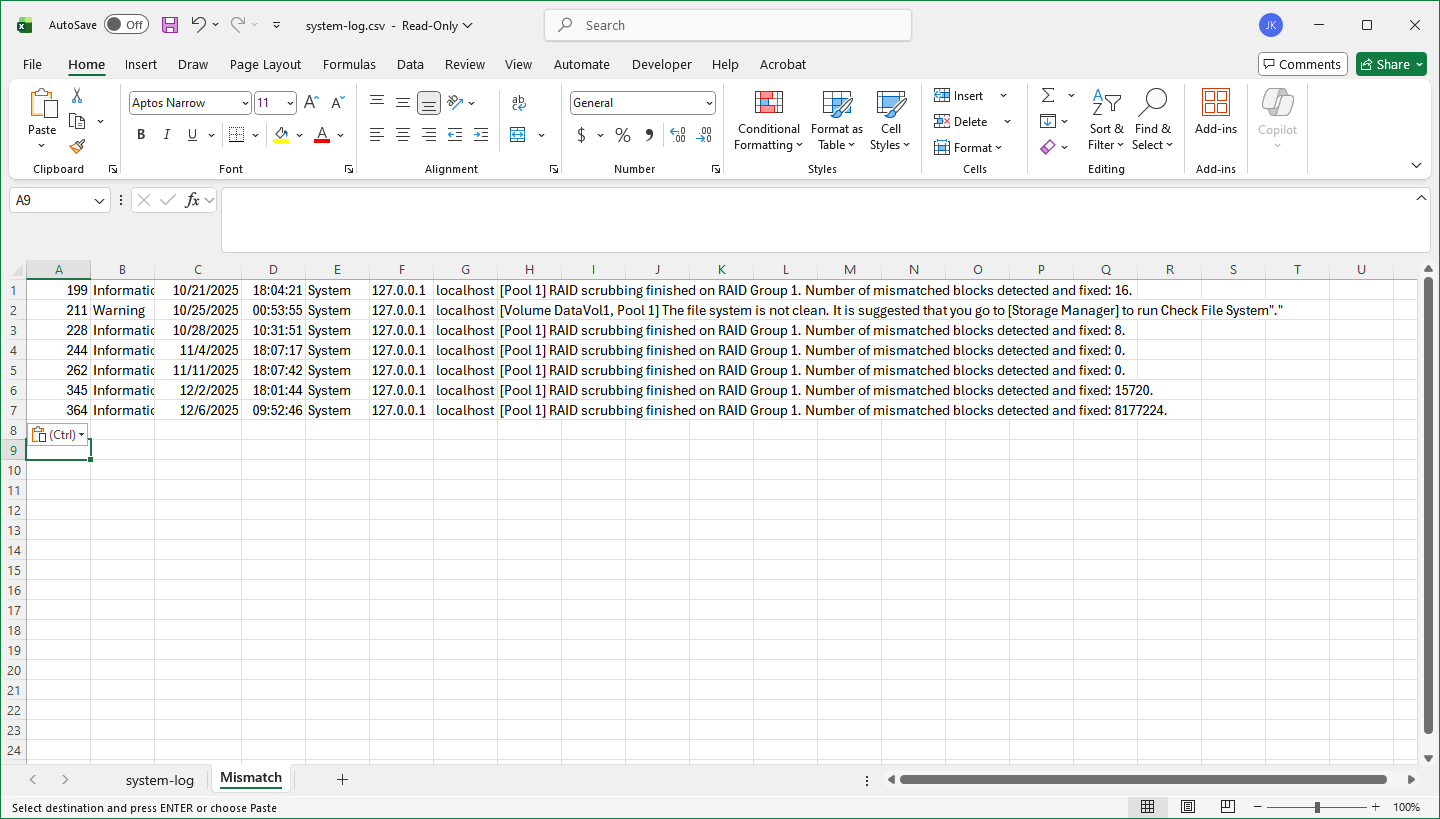
Task: Open the Add-ins gallery
Action: point(1215,112)
